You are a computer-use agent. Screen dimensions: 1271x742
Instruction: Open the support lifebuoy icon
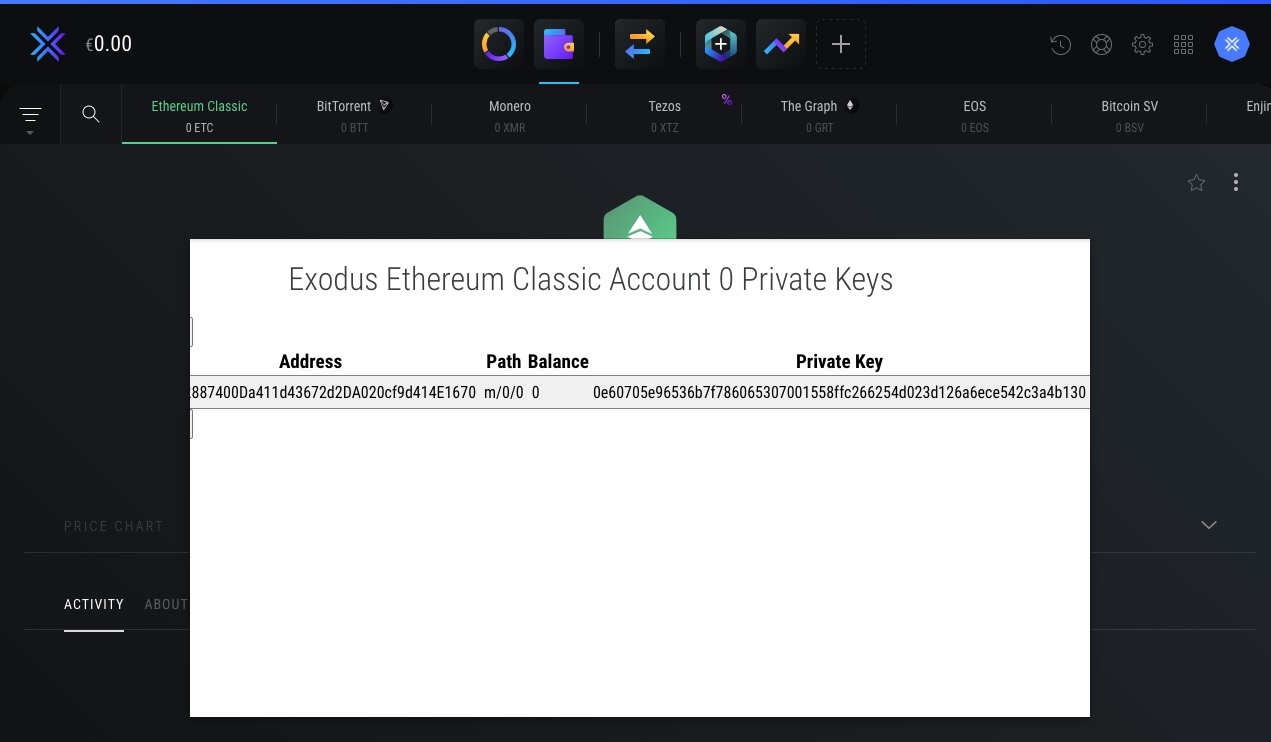1101,44
